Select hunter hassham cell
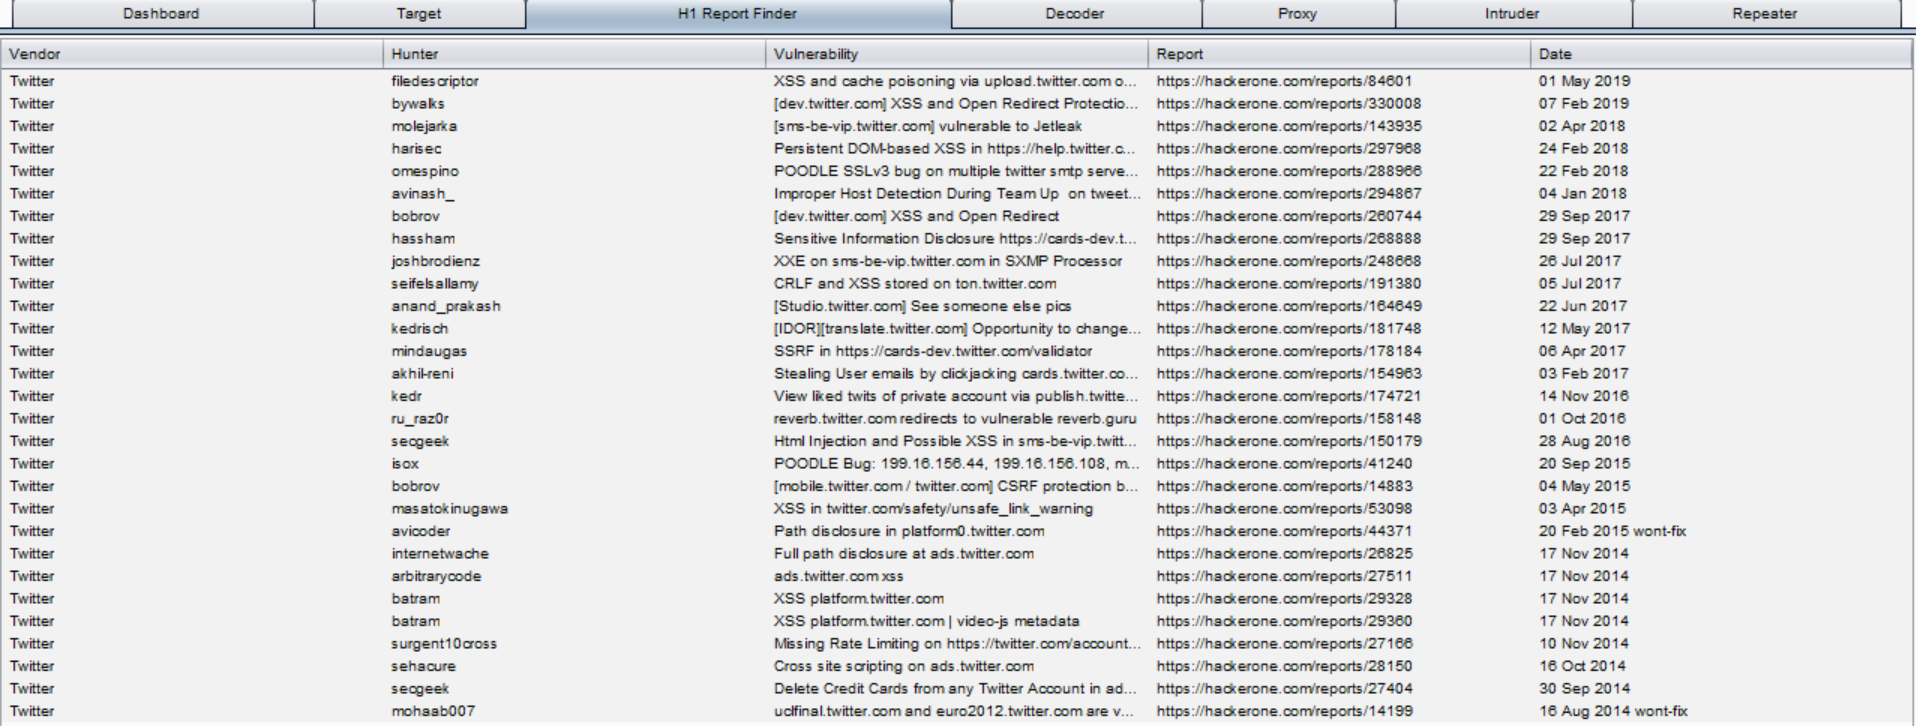The image size is (1916, 726). [574, 239]
